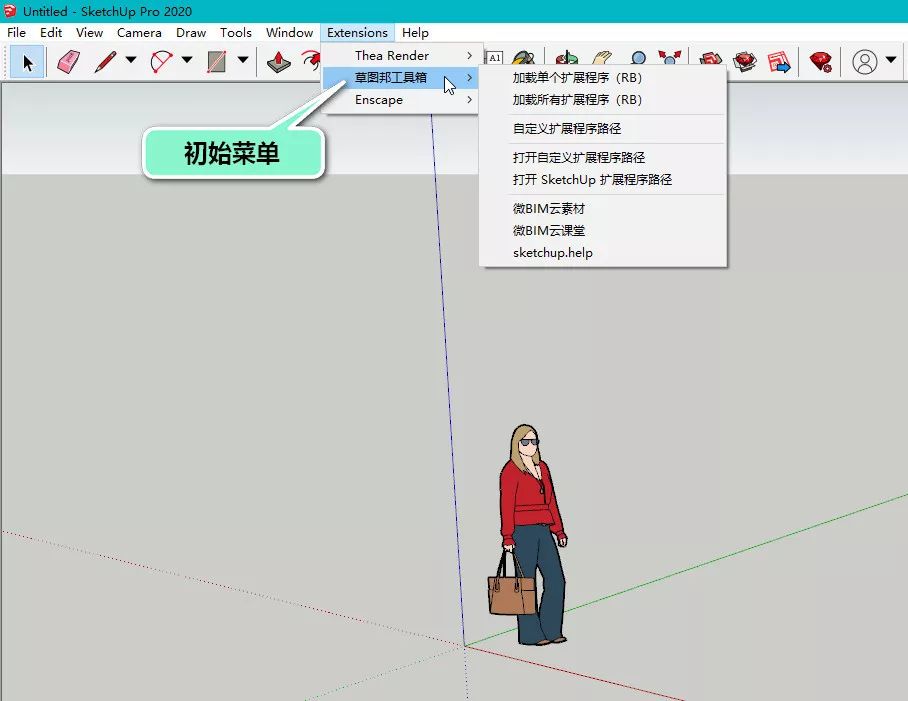Expand the Arc tool dropdown arrow
This screenshot has width=908, height=701.
(186, 60)
